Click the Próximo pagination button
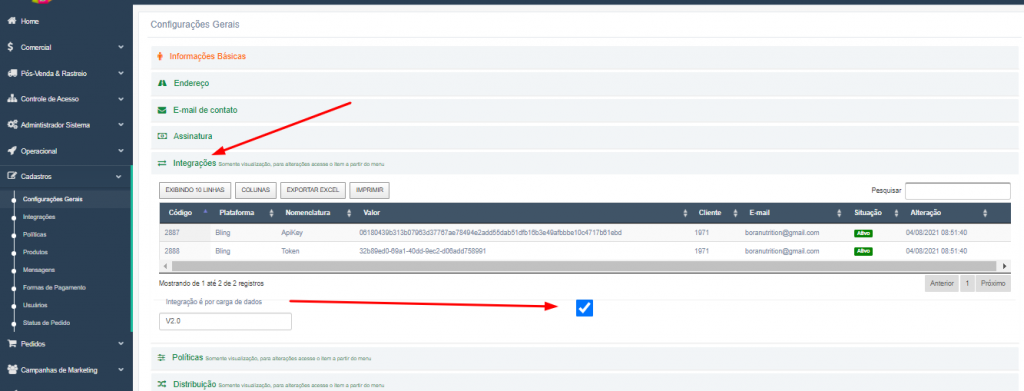Screen dimensions: 1024x391 point(993,283)
